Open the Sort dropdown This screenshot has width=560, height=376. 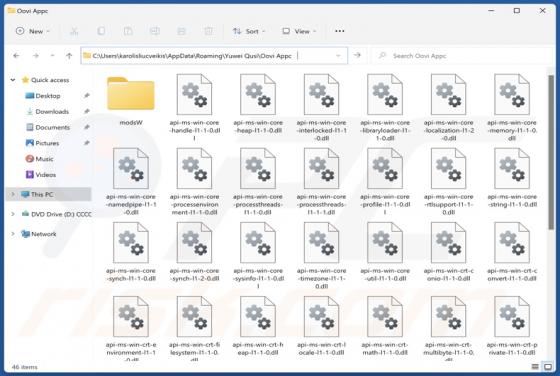(249, 31)
